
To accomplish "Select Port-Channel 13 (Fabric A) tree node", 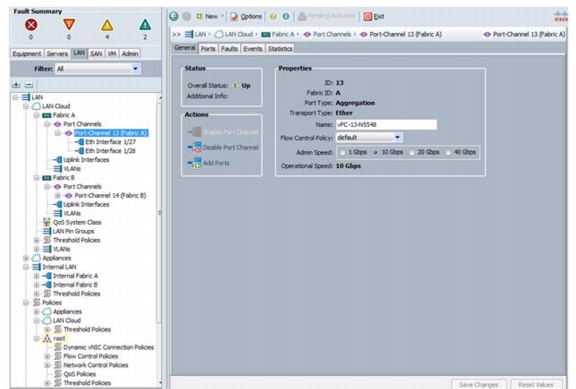I will 111,133.
